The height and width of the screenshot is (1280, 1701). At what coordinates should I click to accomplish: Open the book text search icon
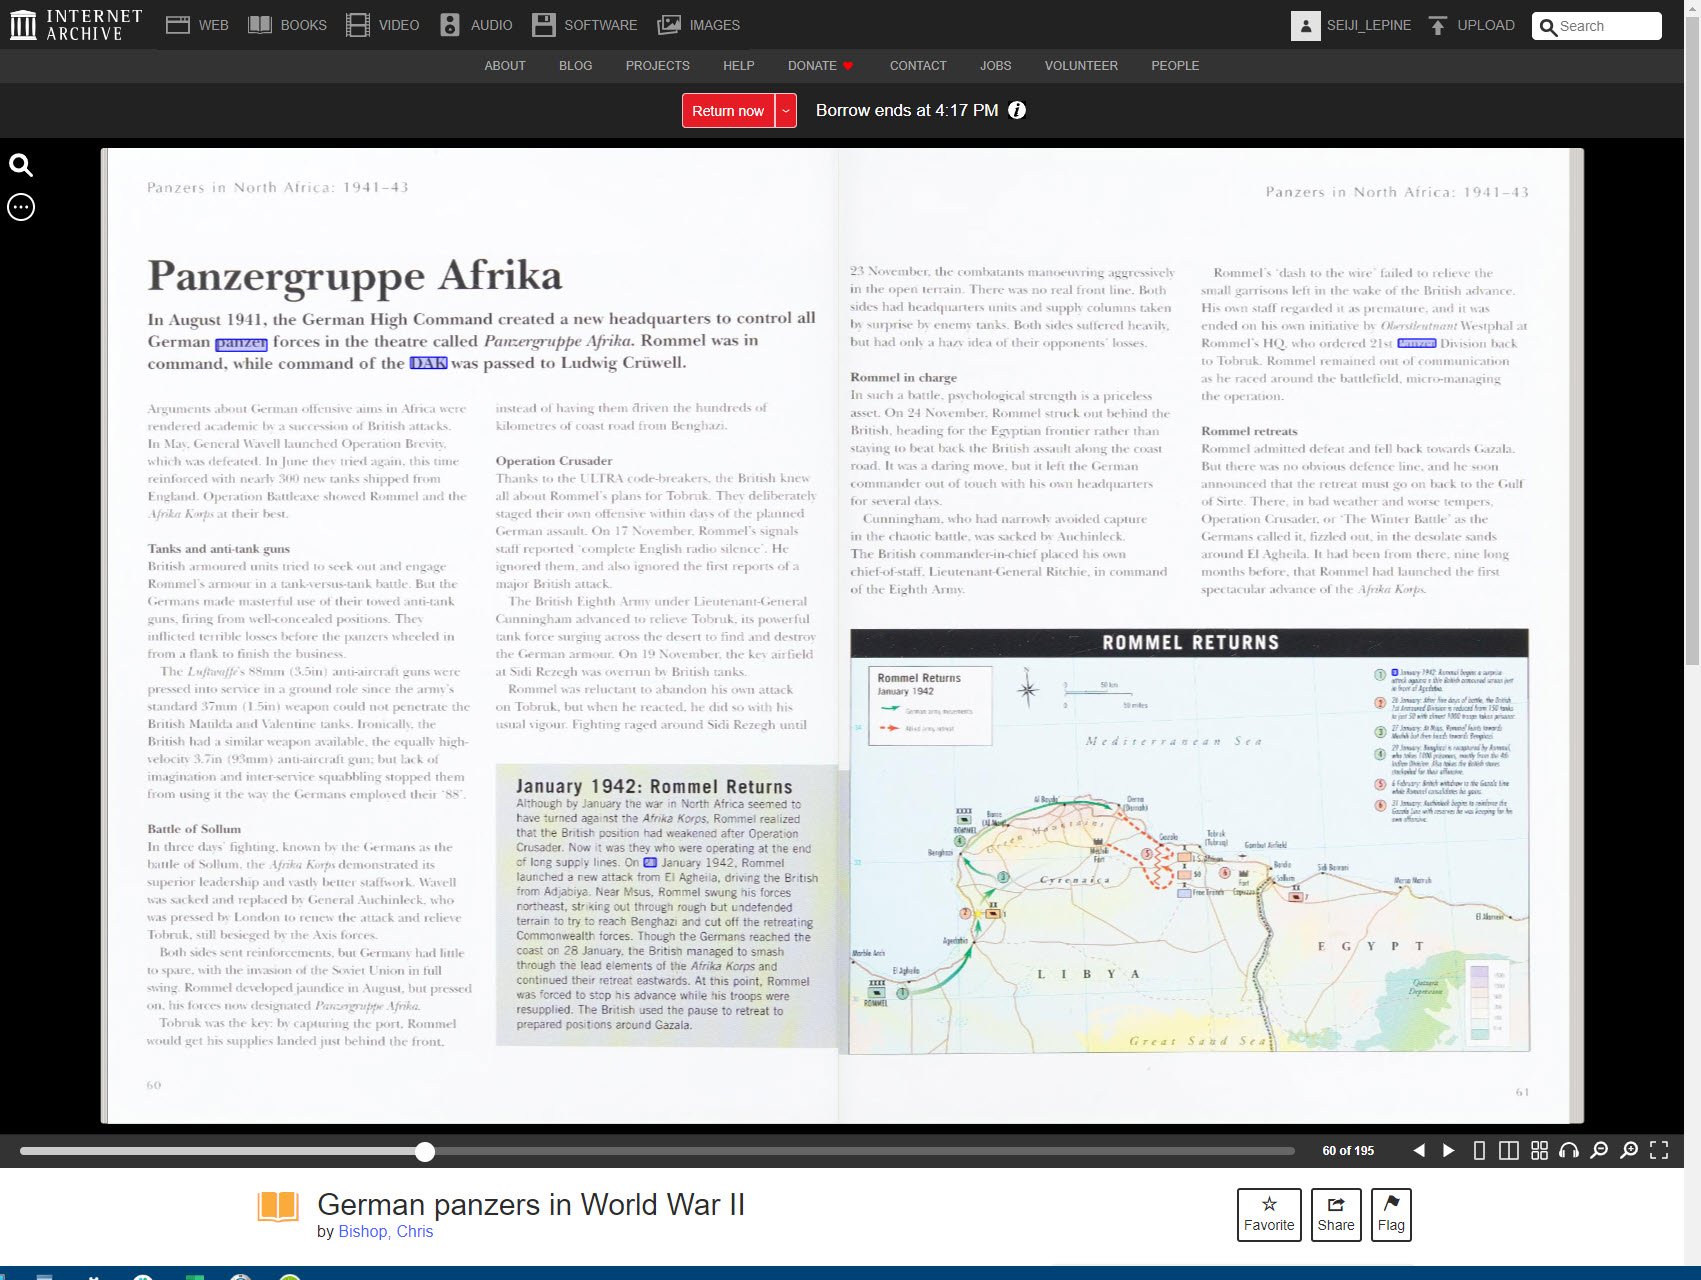click(x=21, y=165)
